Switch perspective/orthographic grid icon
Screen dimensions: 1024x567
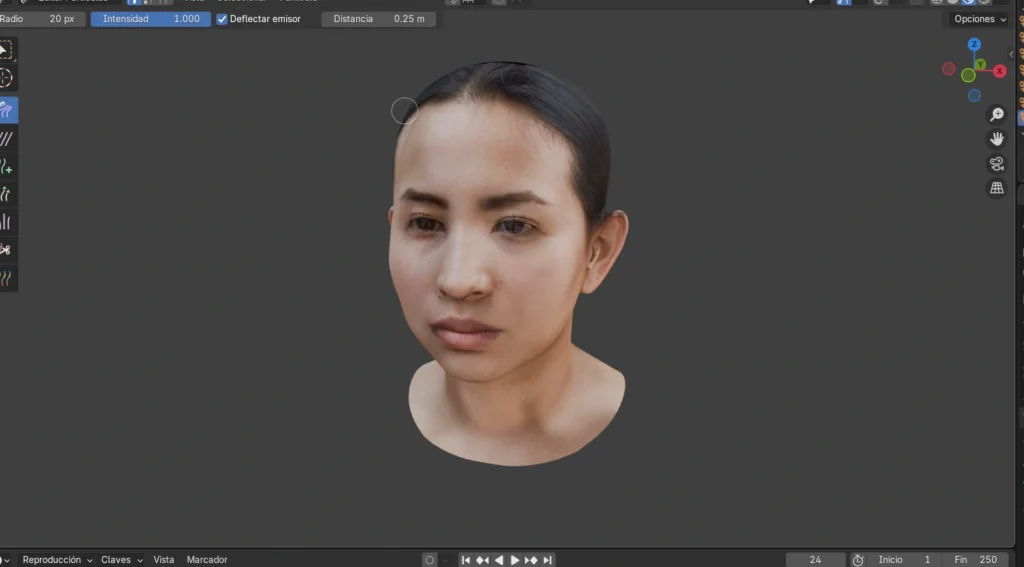tap(997, 188)
